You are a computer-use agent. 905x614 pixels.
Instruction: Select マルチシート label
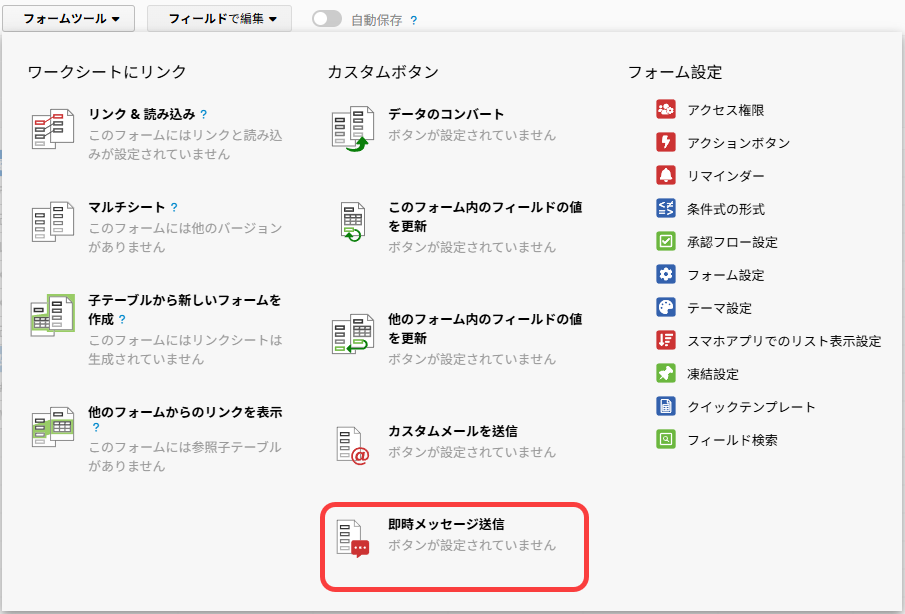126,207
